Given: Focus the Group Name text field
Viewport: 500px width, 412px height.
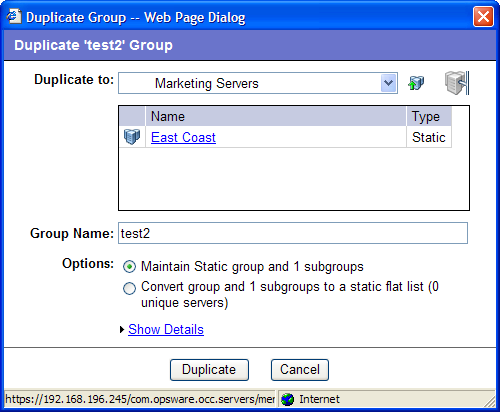Looking at the screenshot, I should coord(293,233).
